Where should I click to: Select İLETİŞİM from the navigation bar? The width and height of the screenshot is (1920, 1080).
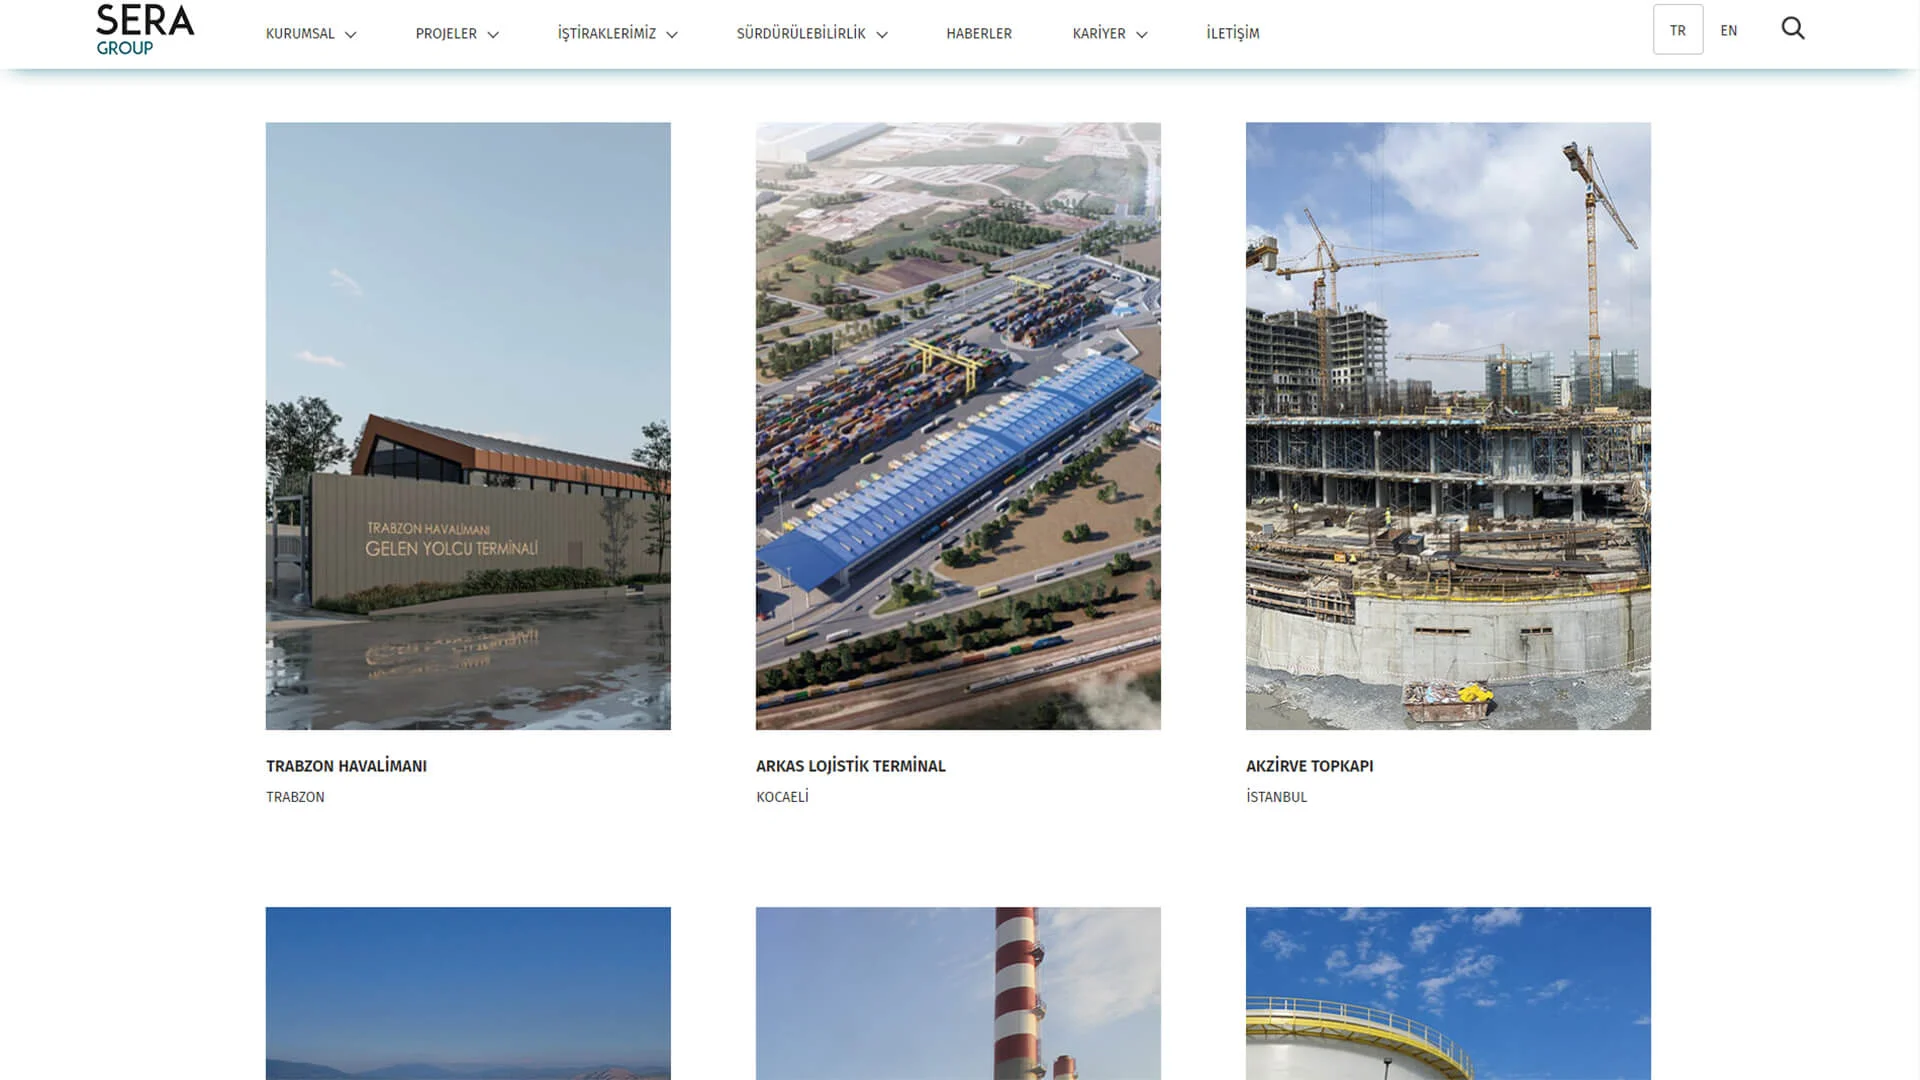[x=1232, y=33]
